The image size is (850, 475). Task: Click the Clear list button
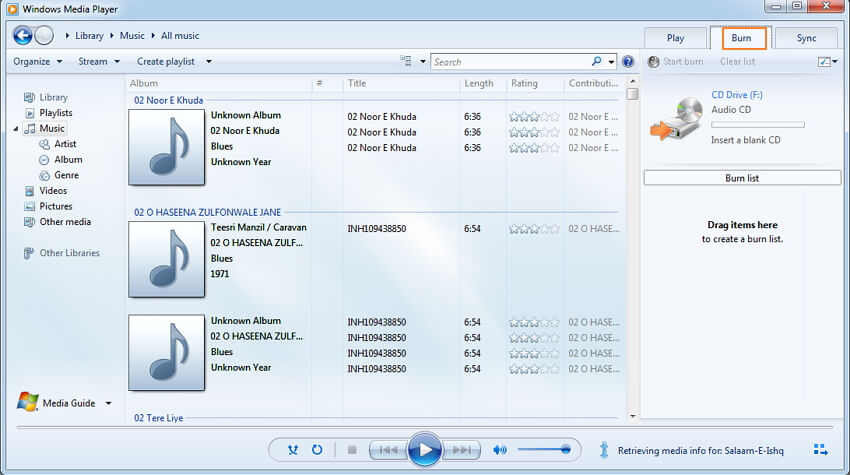(737, 62)
